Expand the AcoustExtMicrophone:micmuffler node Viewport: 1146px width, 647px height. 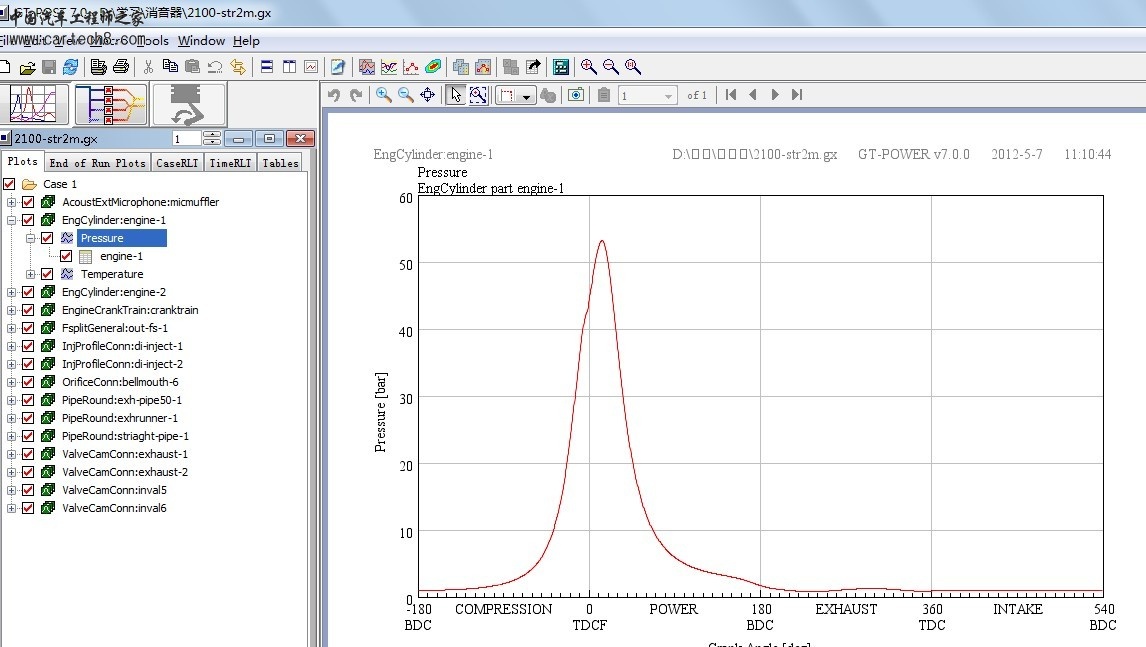click(x=11, y=203)
